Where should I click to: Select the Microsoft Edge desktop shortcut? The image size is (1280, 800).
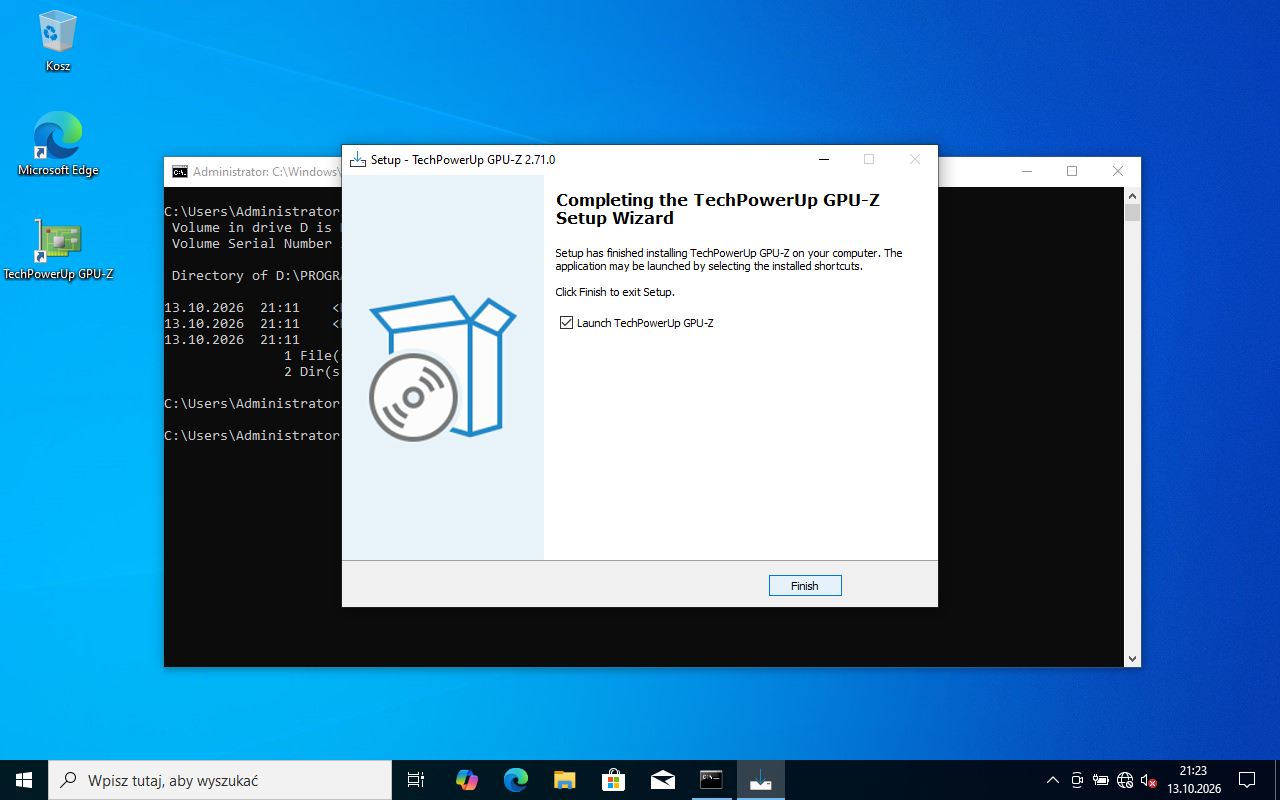coord(58,144)
